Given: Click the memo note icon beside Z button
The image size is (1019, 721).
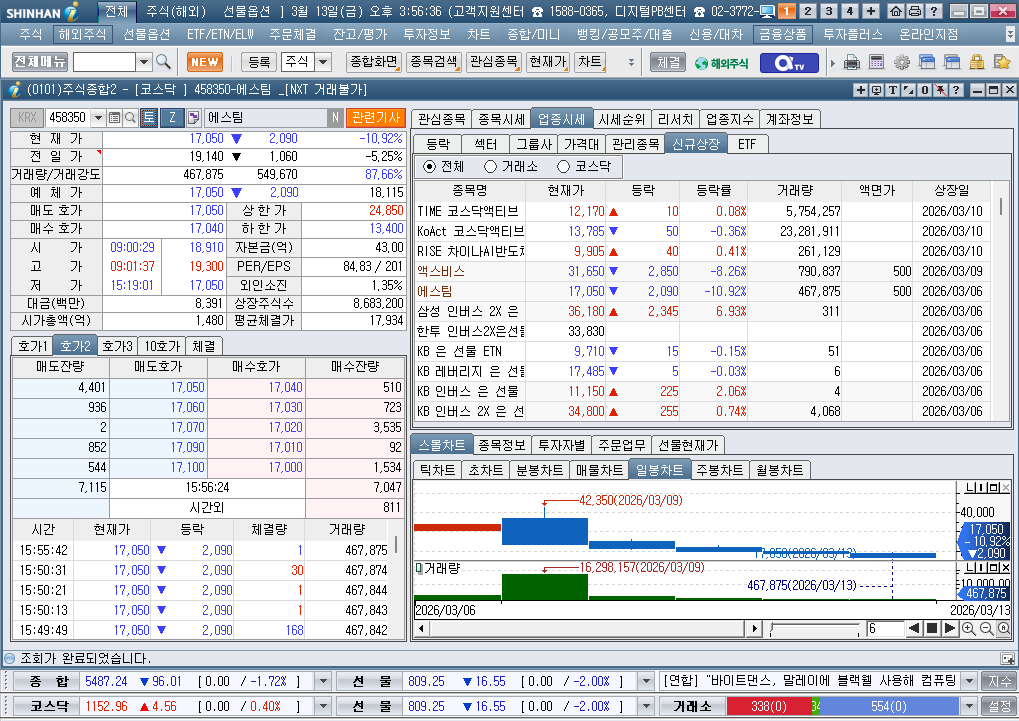Looking at the screenshot, I should (x=193, y=118).
